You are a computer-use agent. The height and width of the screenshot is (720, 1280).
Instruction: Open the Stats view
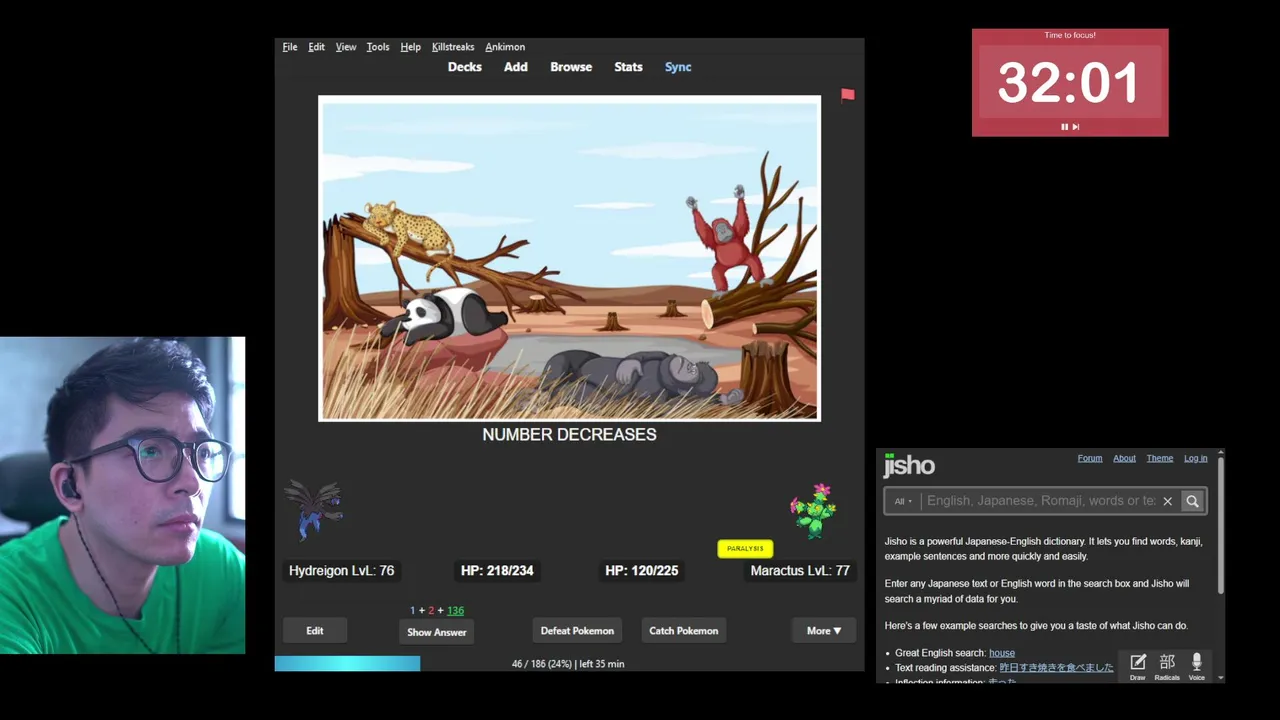628,67
